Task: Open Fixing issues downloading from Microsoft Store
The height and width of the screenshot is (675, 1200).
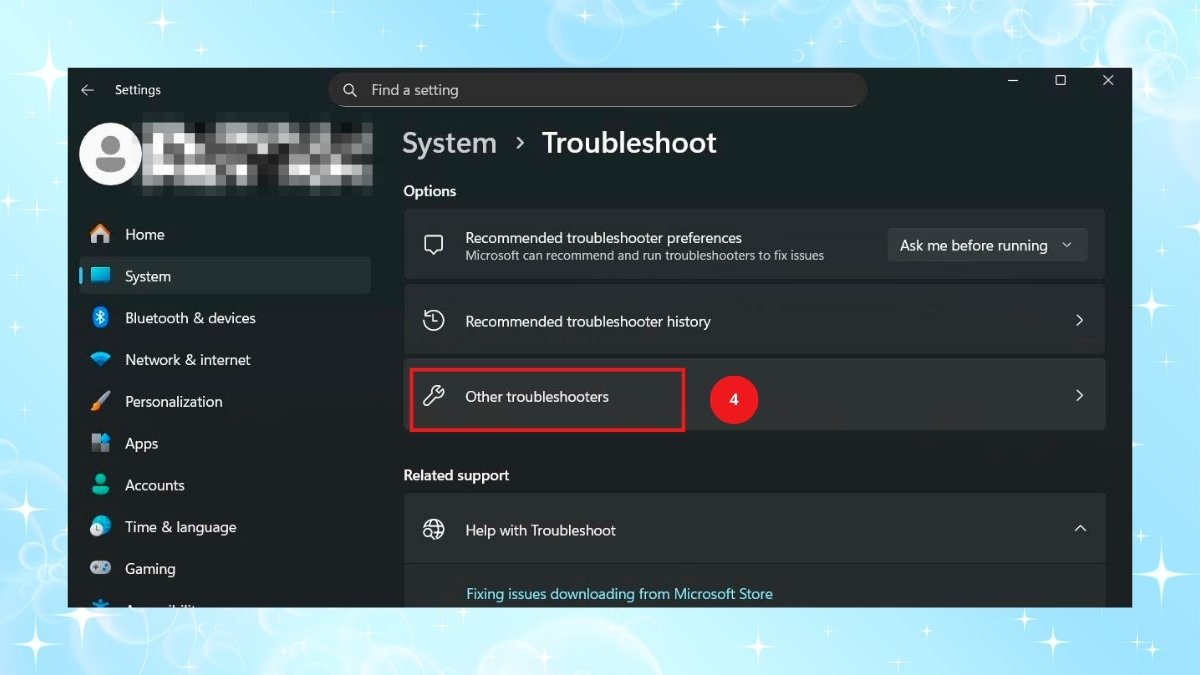Action: [x=619, y=593]
